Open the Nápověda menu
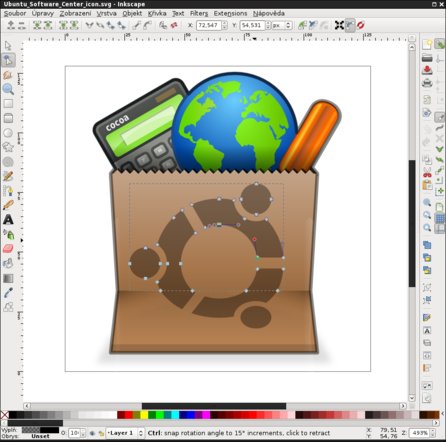Screen dimensions: 446x442 [x=269, y=13]
